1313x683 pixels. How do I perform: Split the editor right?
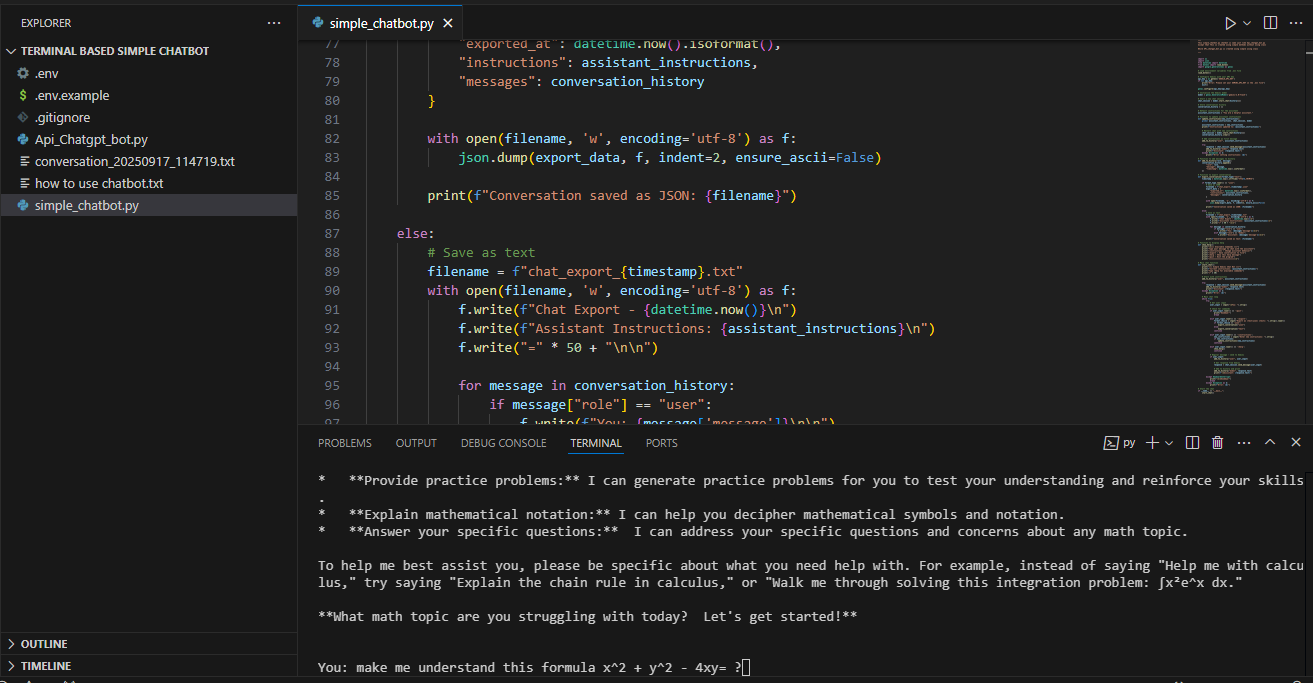(1270, 22)
